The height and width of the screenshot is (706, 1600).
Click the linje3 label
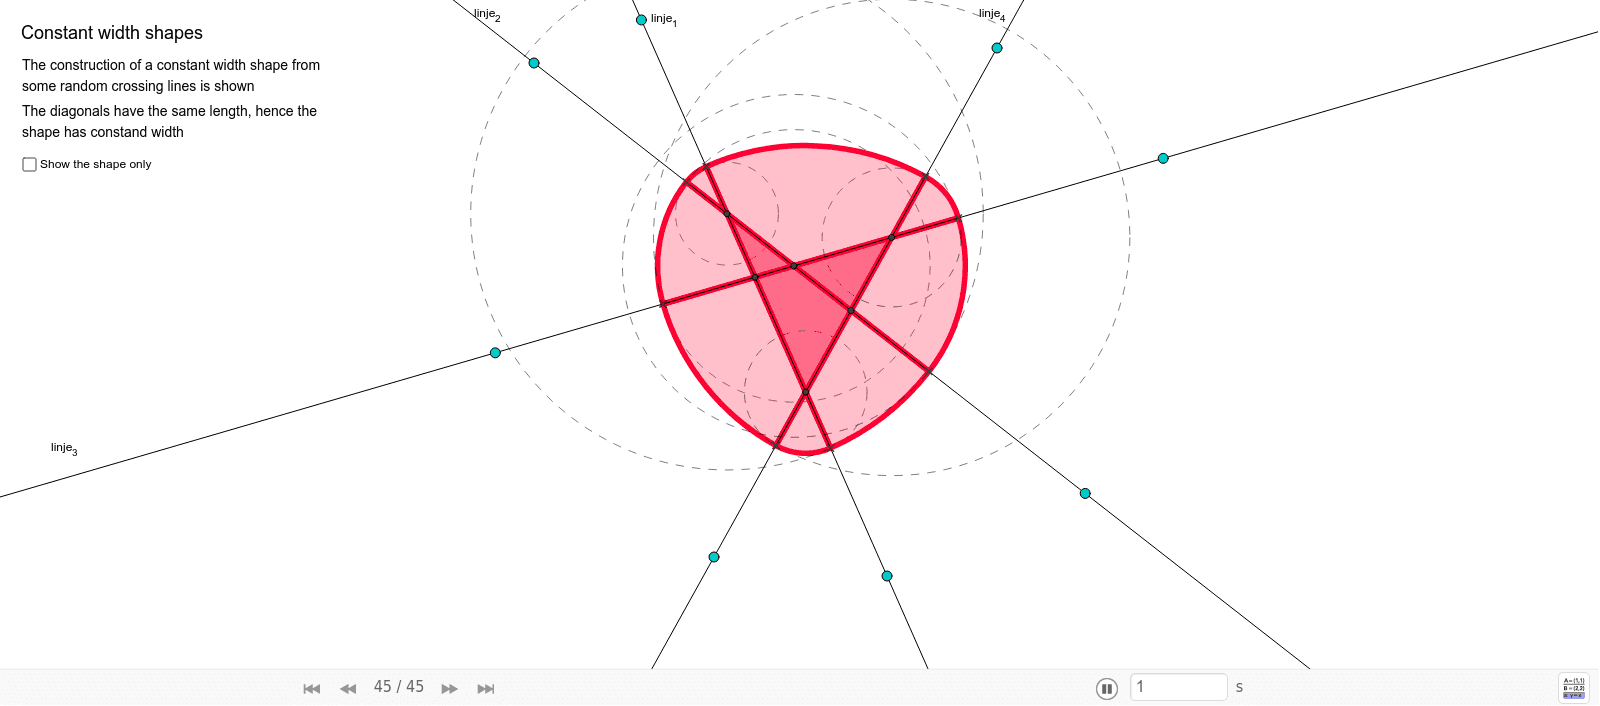(64, 449)
